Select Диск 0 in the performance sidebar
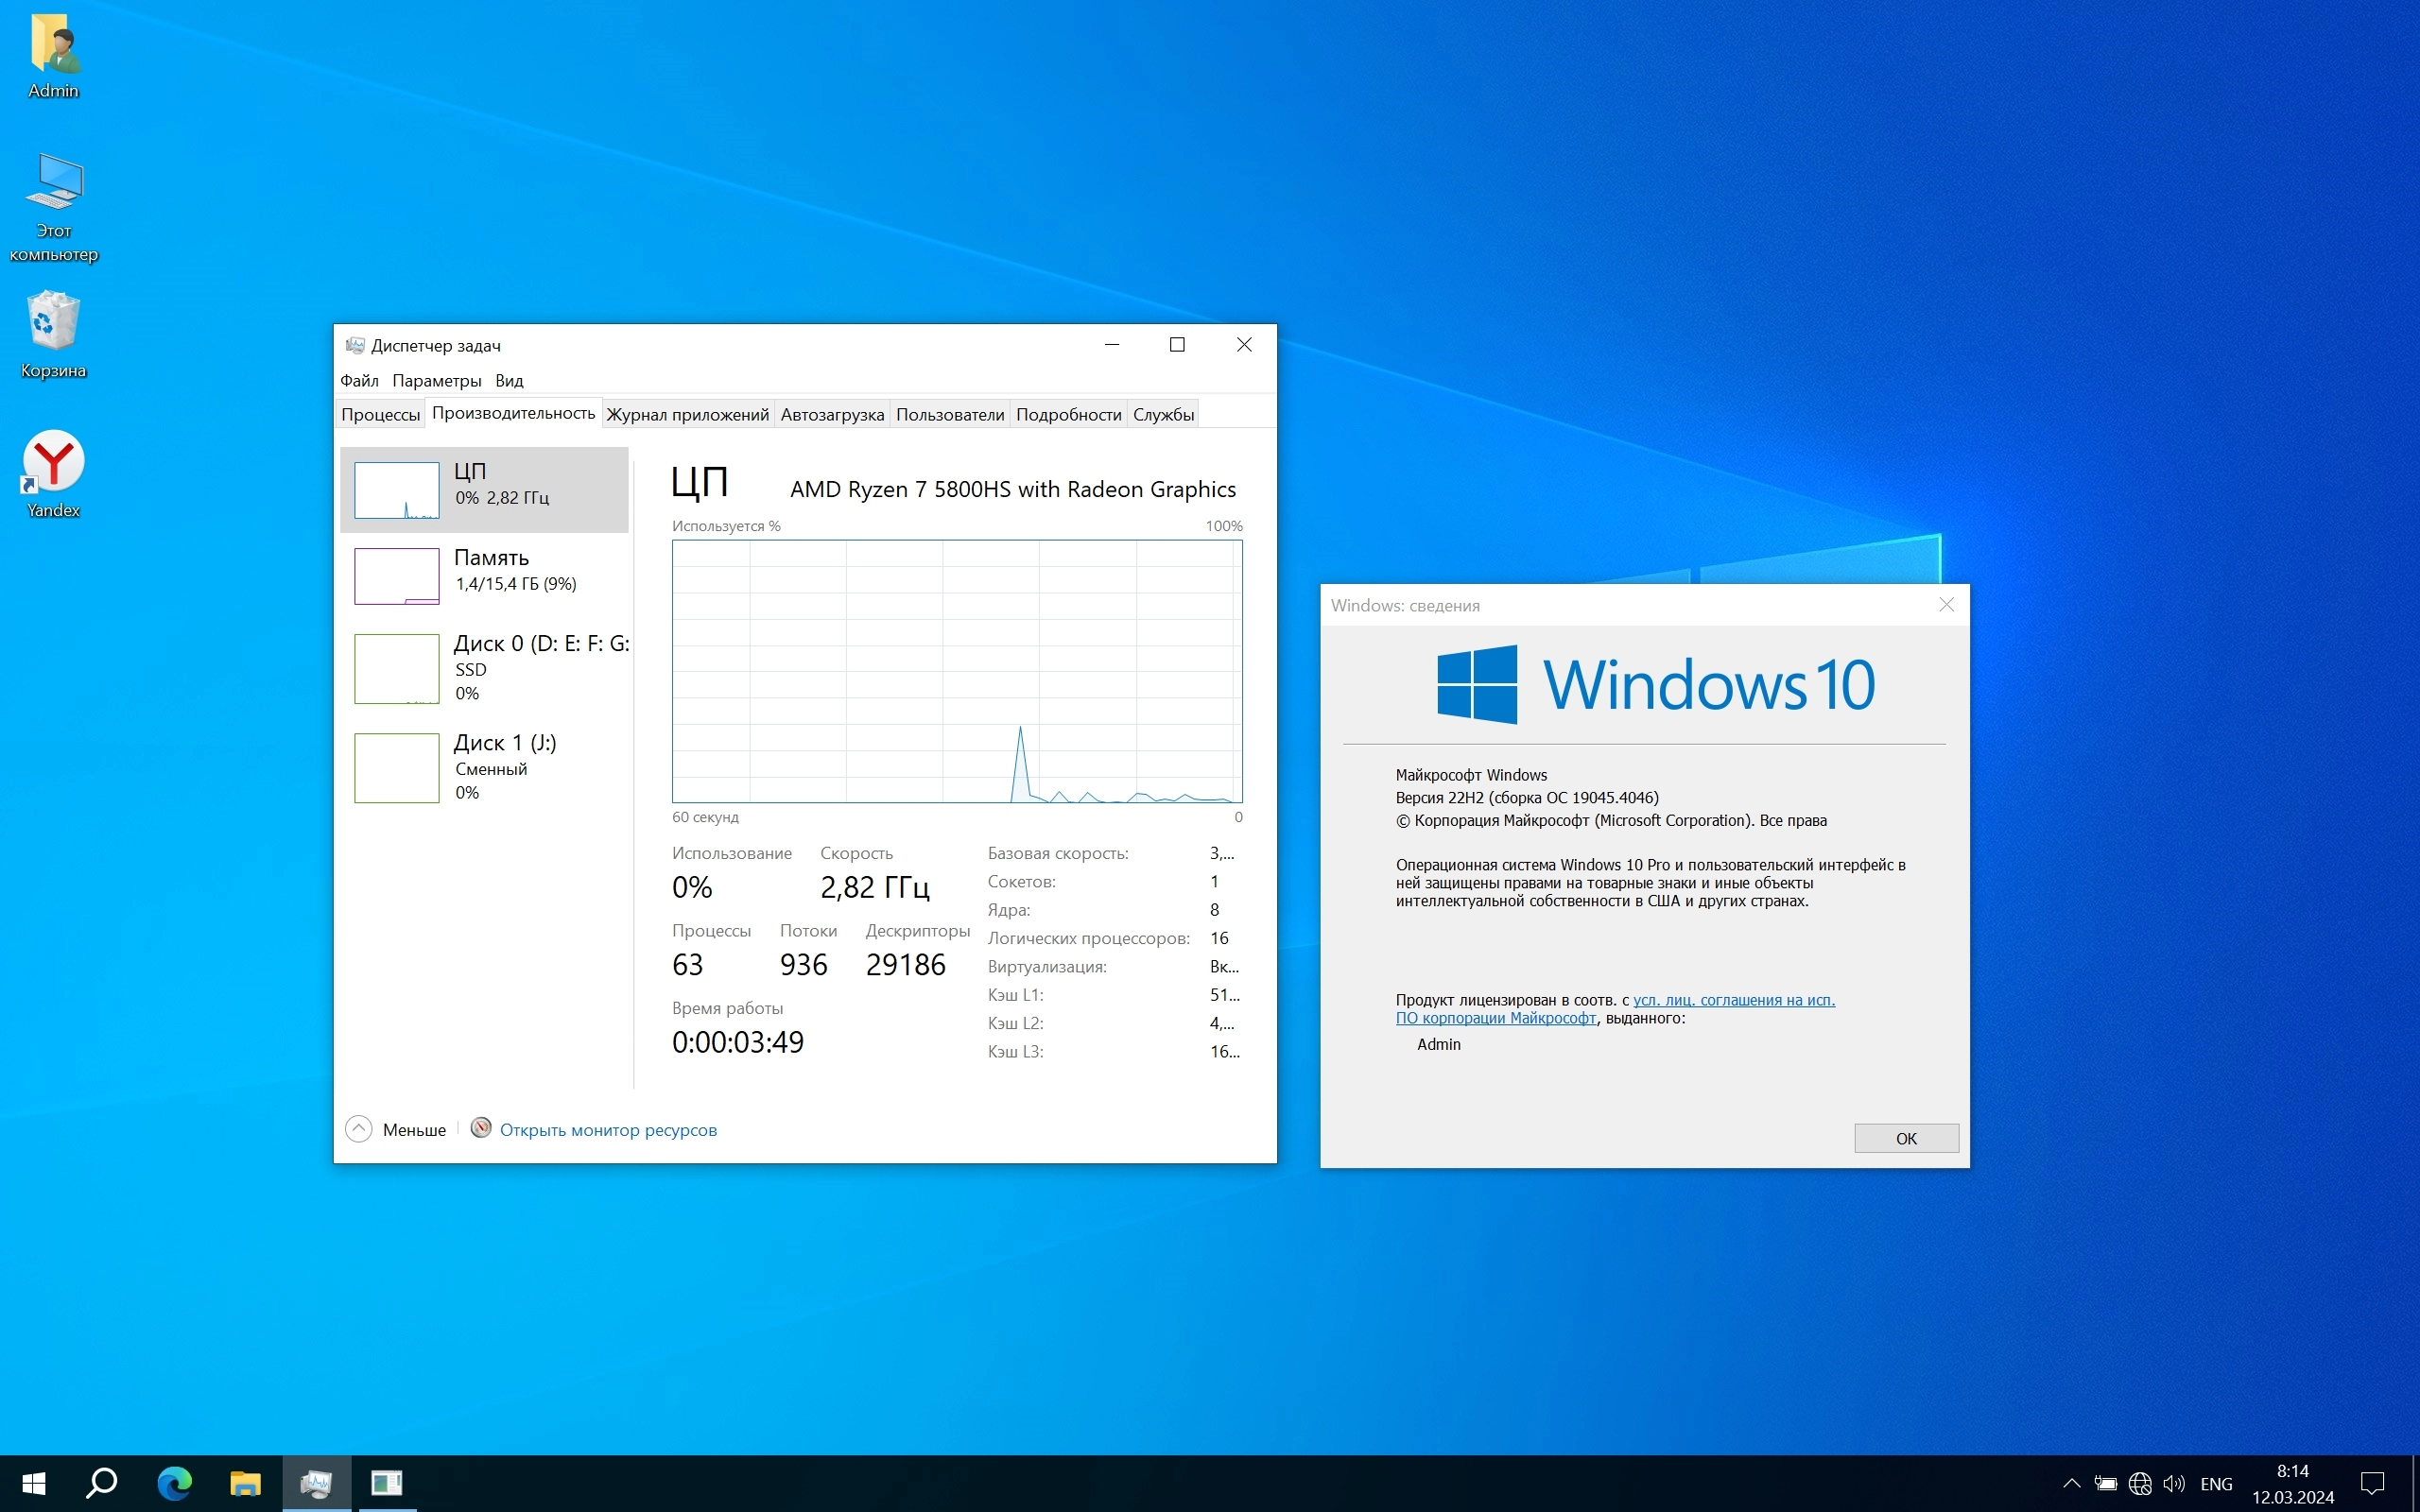 pyautogui.click(x=485, y=668)
